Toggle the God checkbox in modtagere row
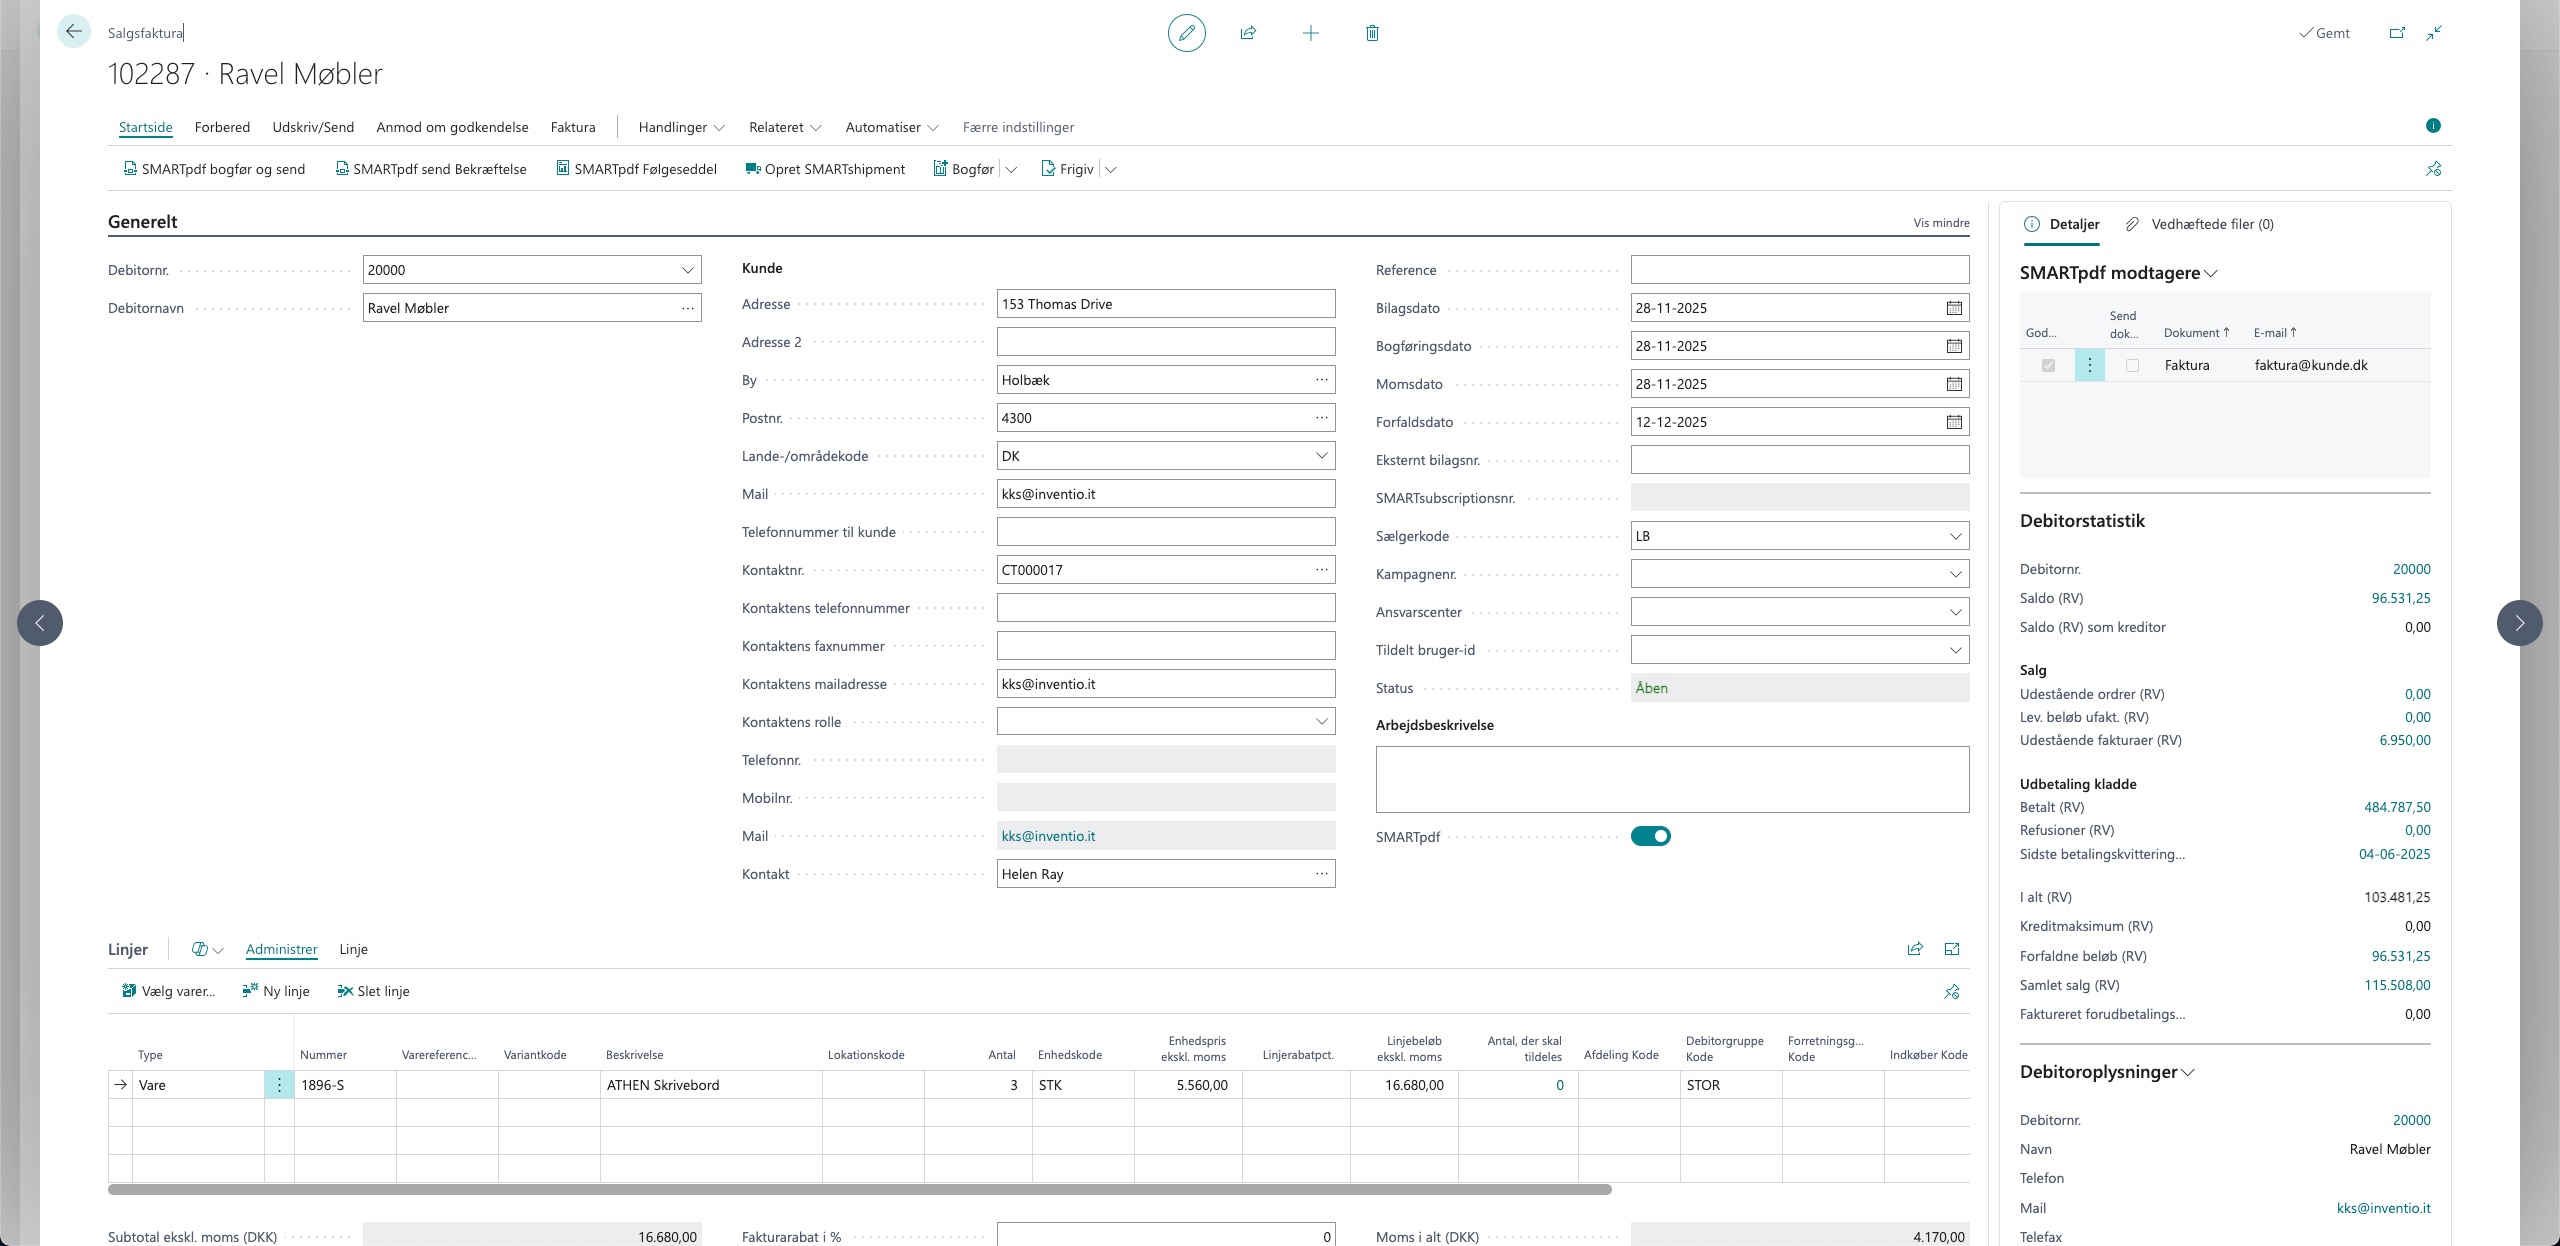The height and width of the screenshot is (1246, 2560). [x=2048, y=366]
